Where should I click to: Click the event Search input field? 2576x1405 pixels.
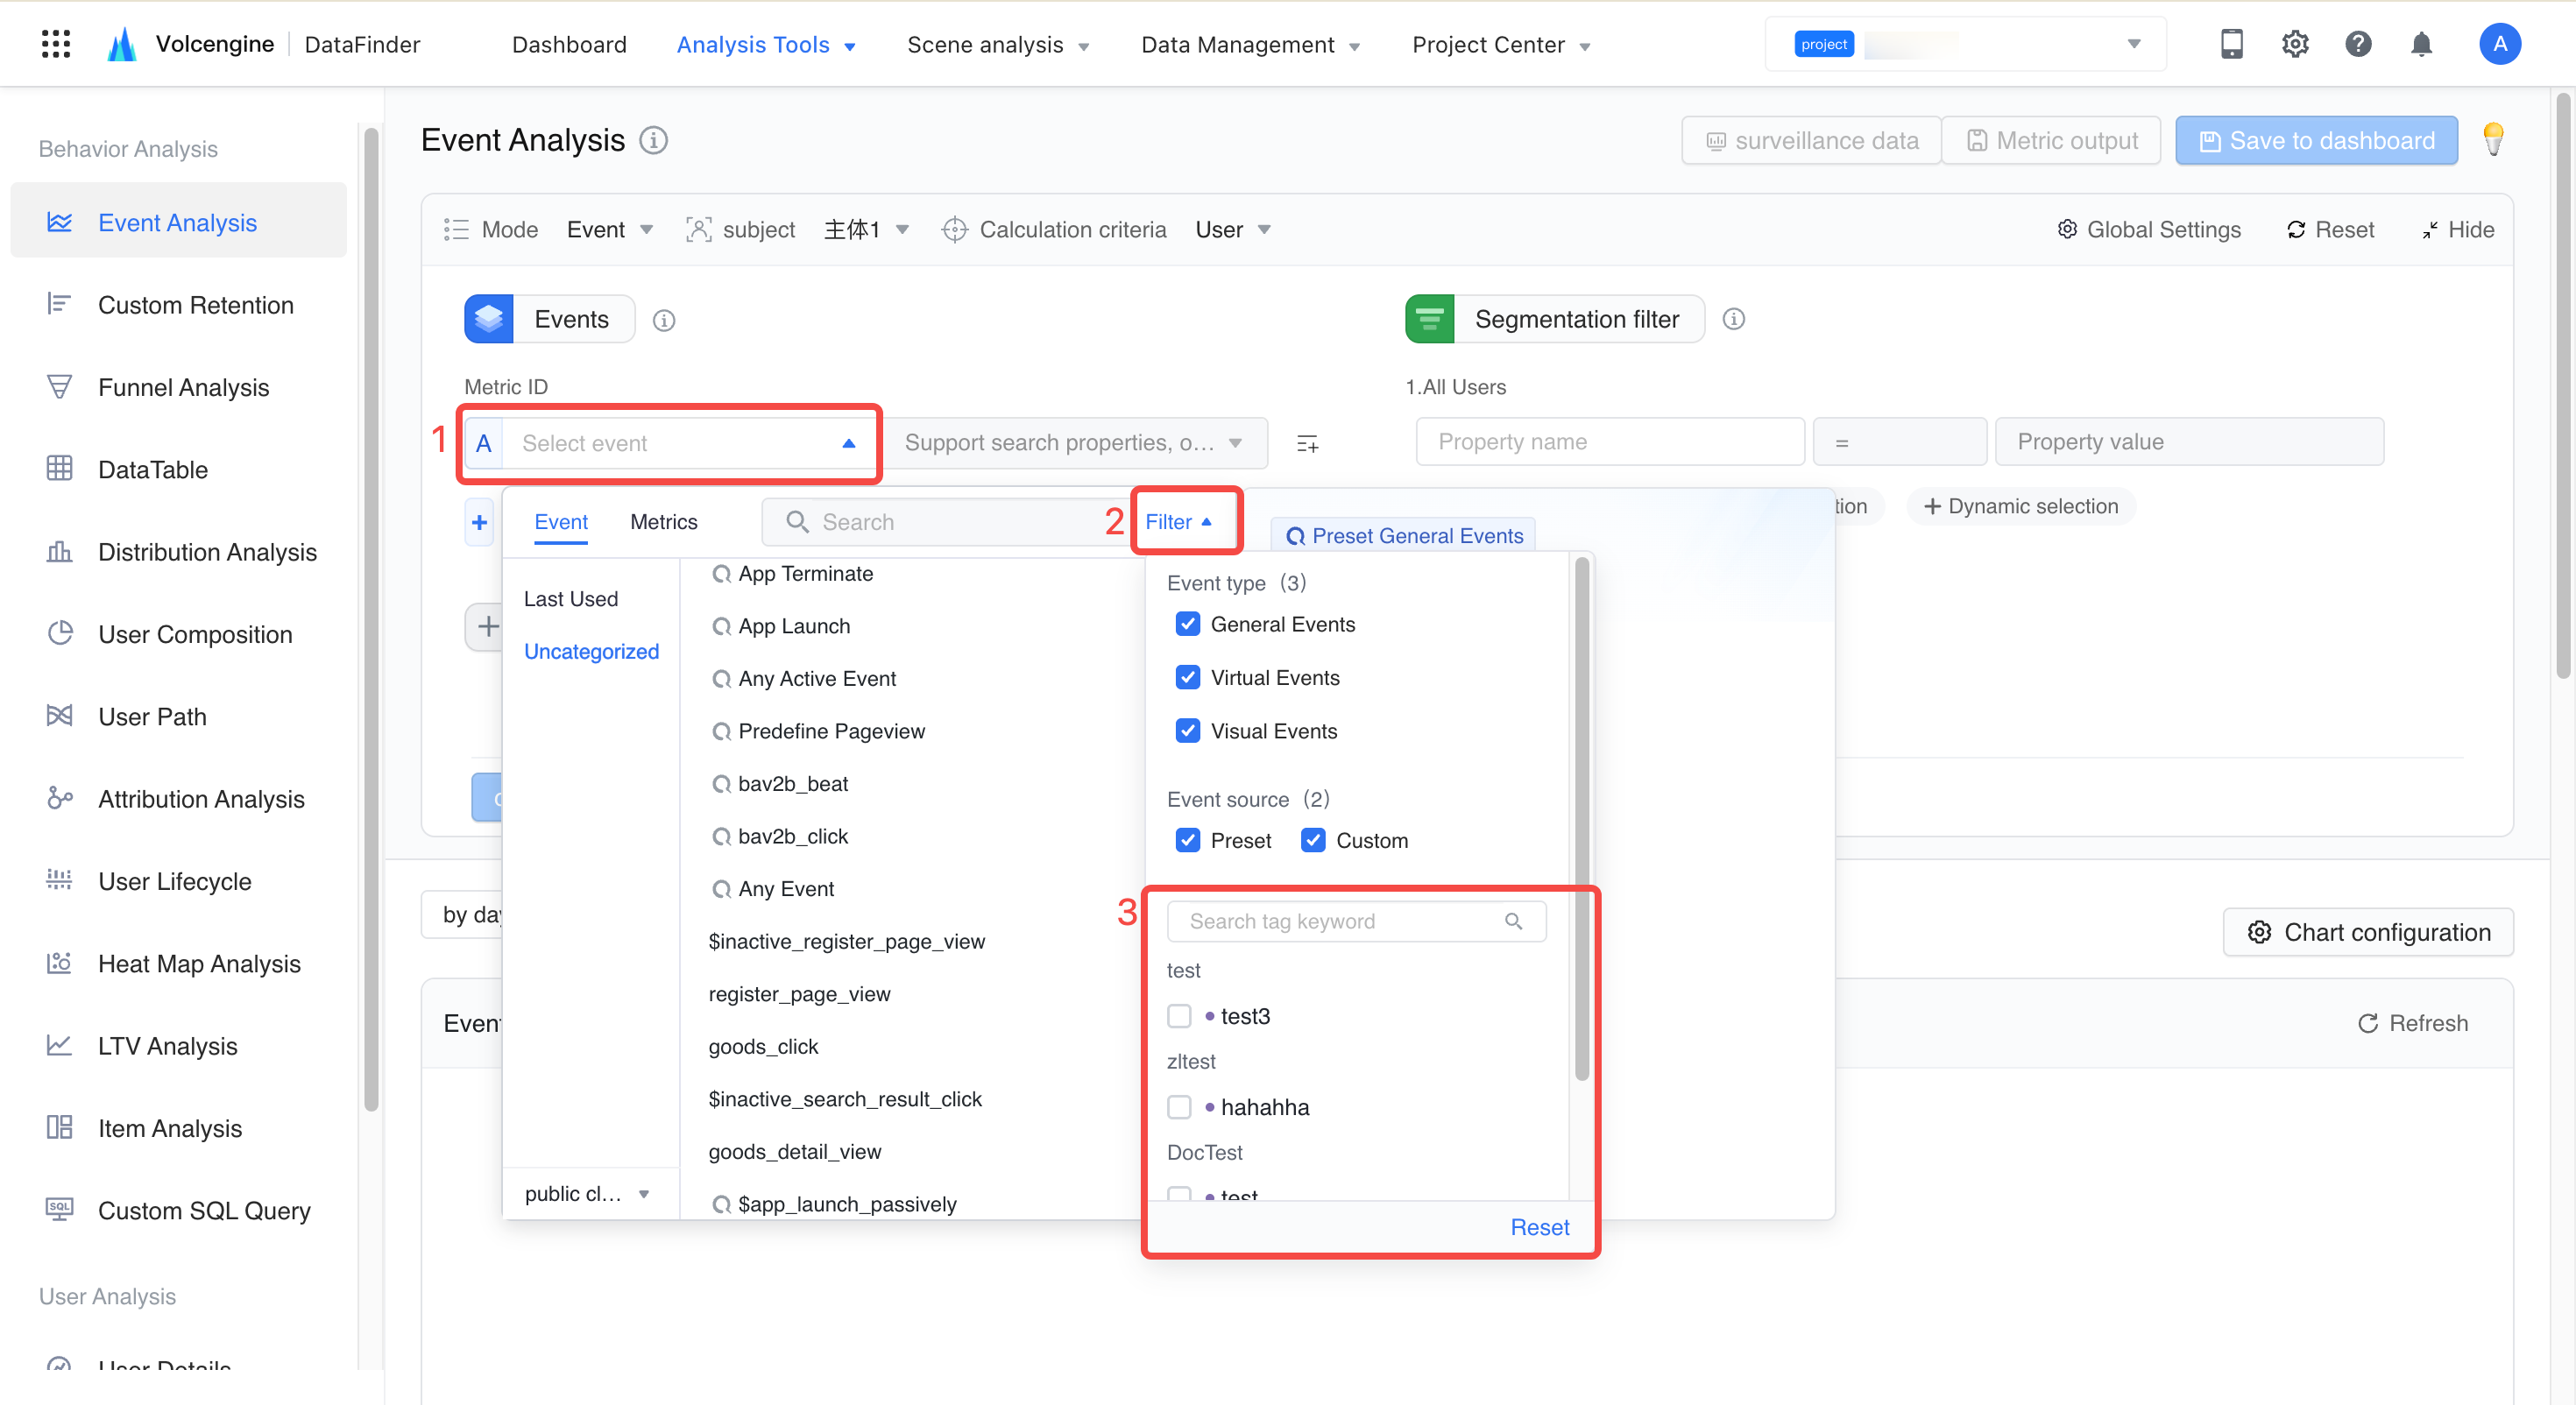(945, 522)
